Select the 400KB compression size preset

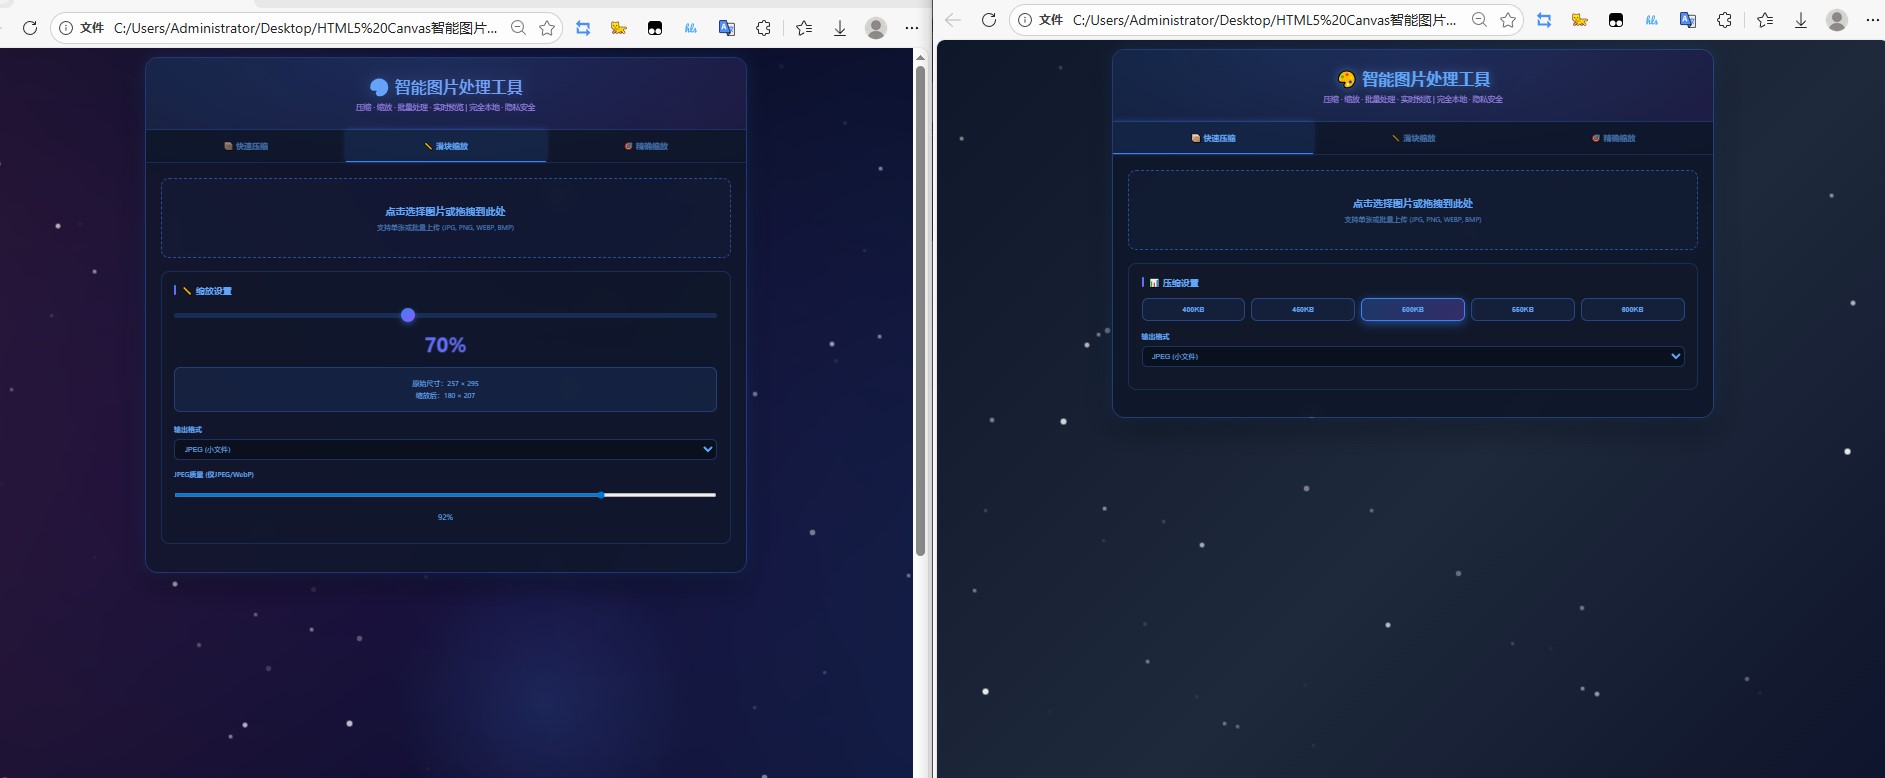pyautogui.click(x=1193, y=310)
